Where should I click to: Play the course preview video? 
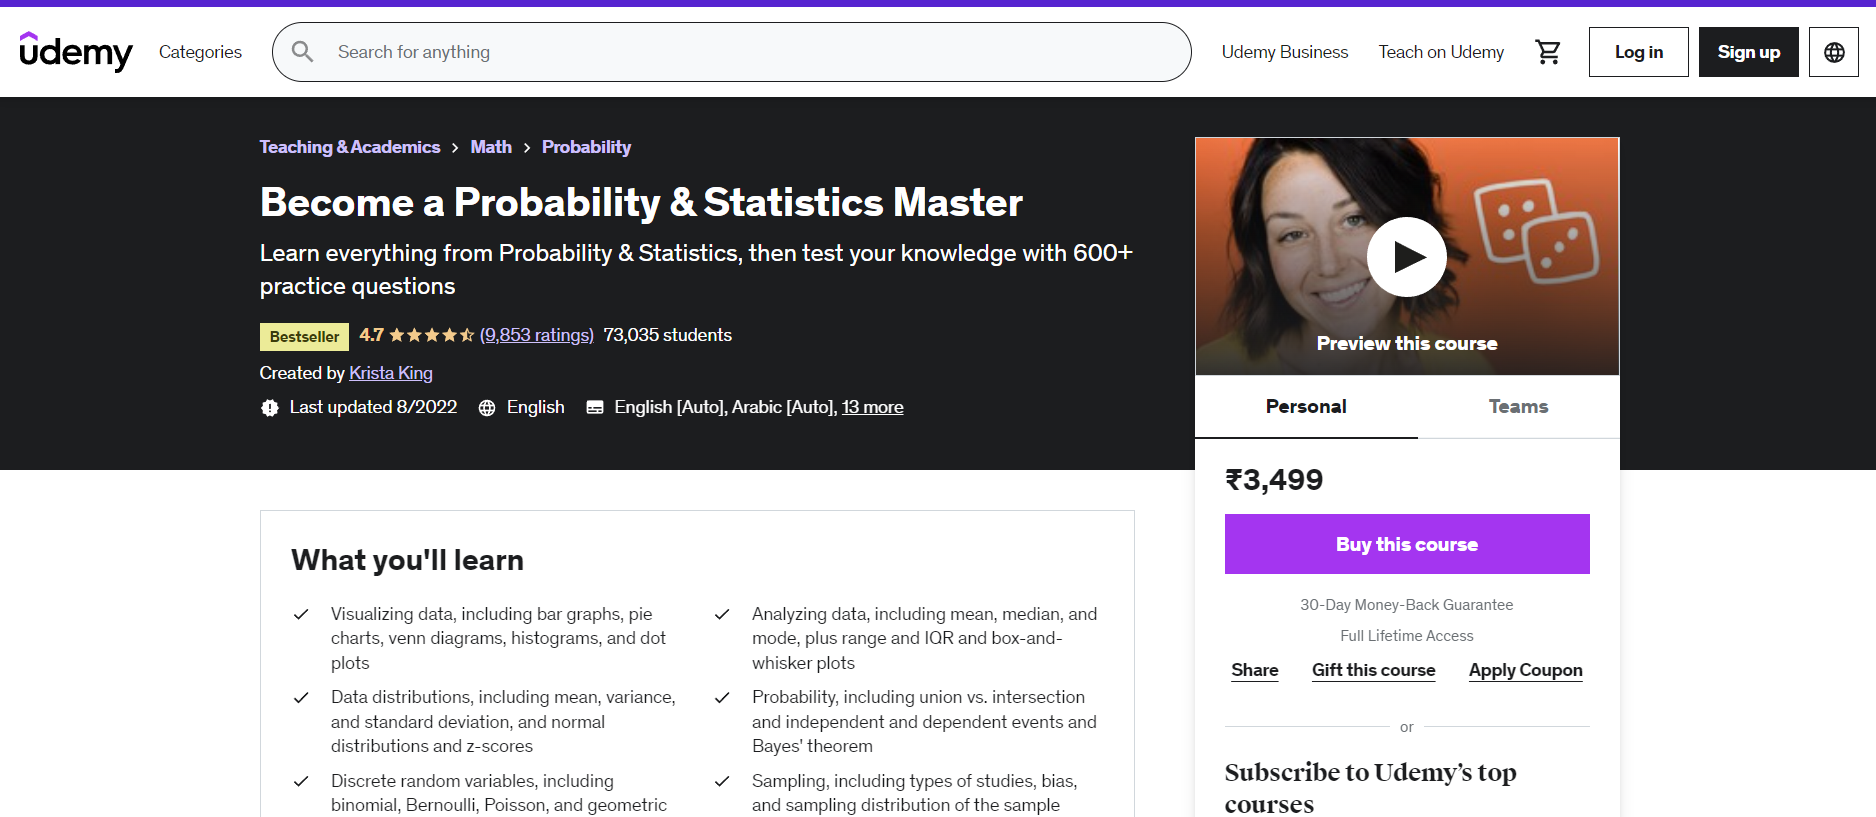[1406, 257]
